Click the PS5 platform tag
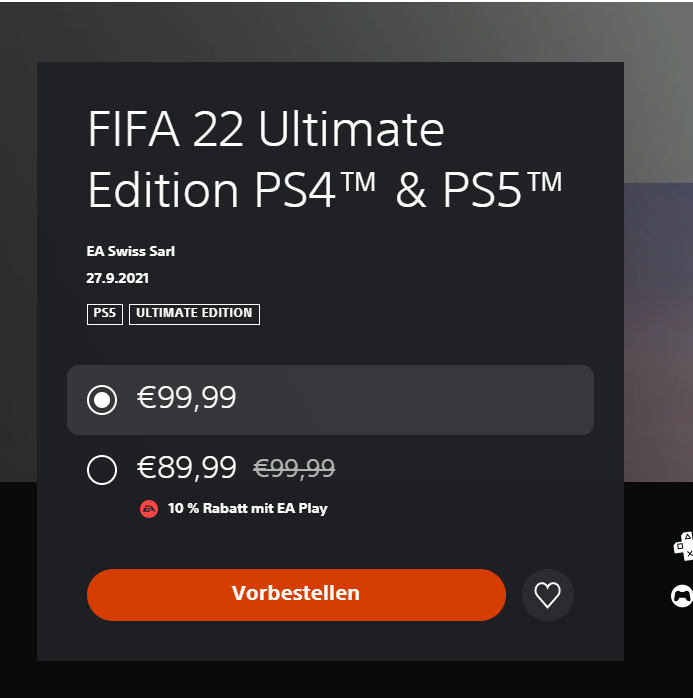 (105, 314)
